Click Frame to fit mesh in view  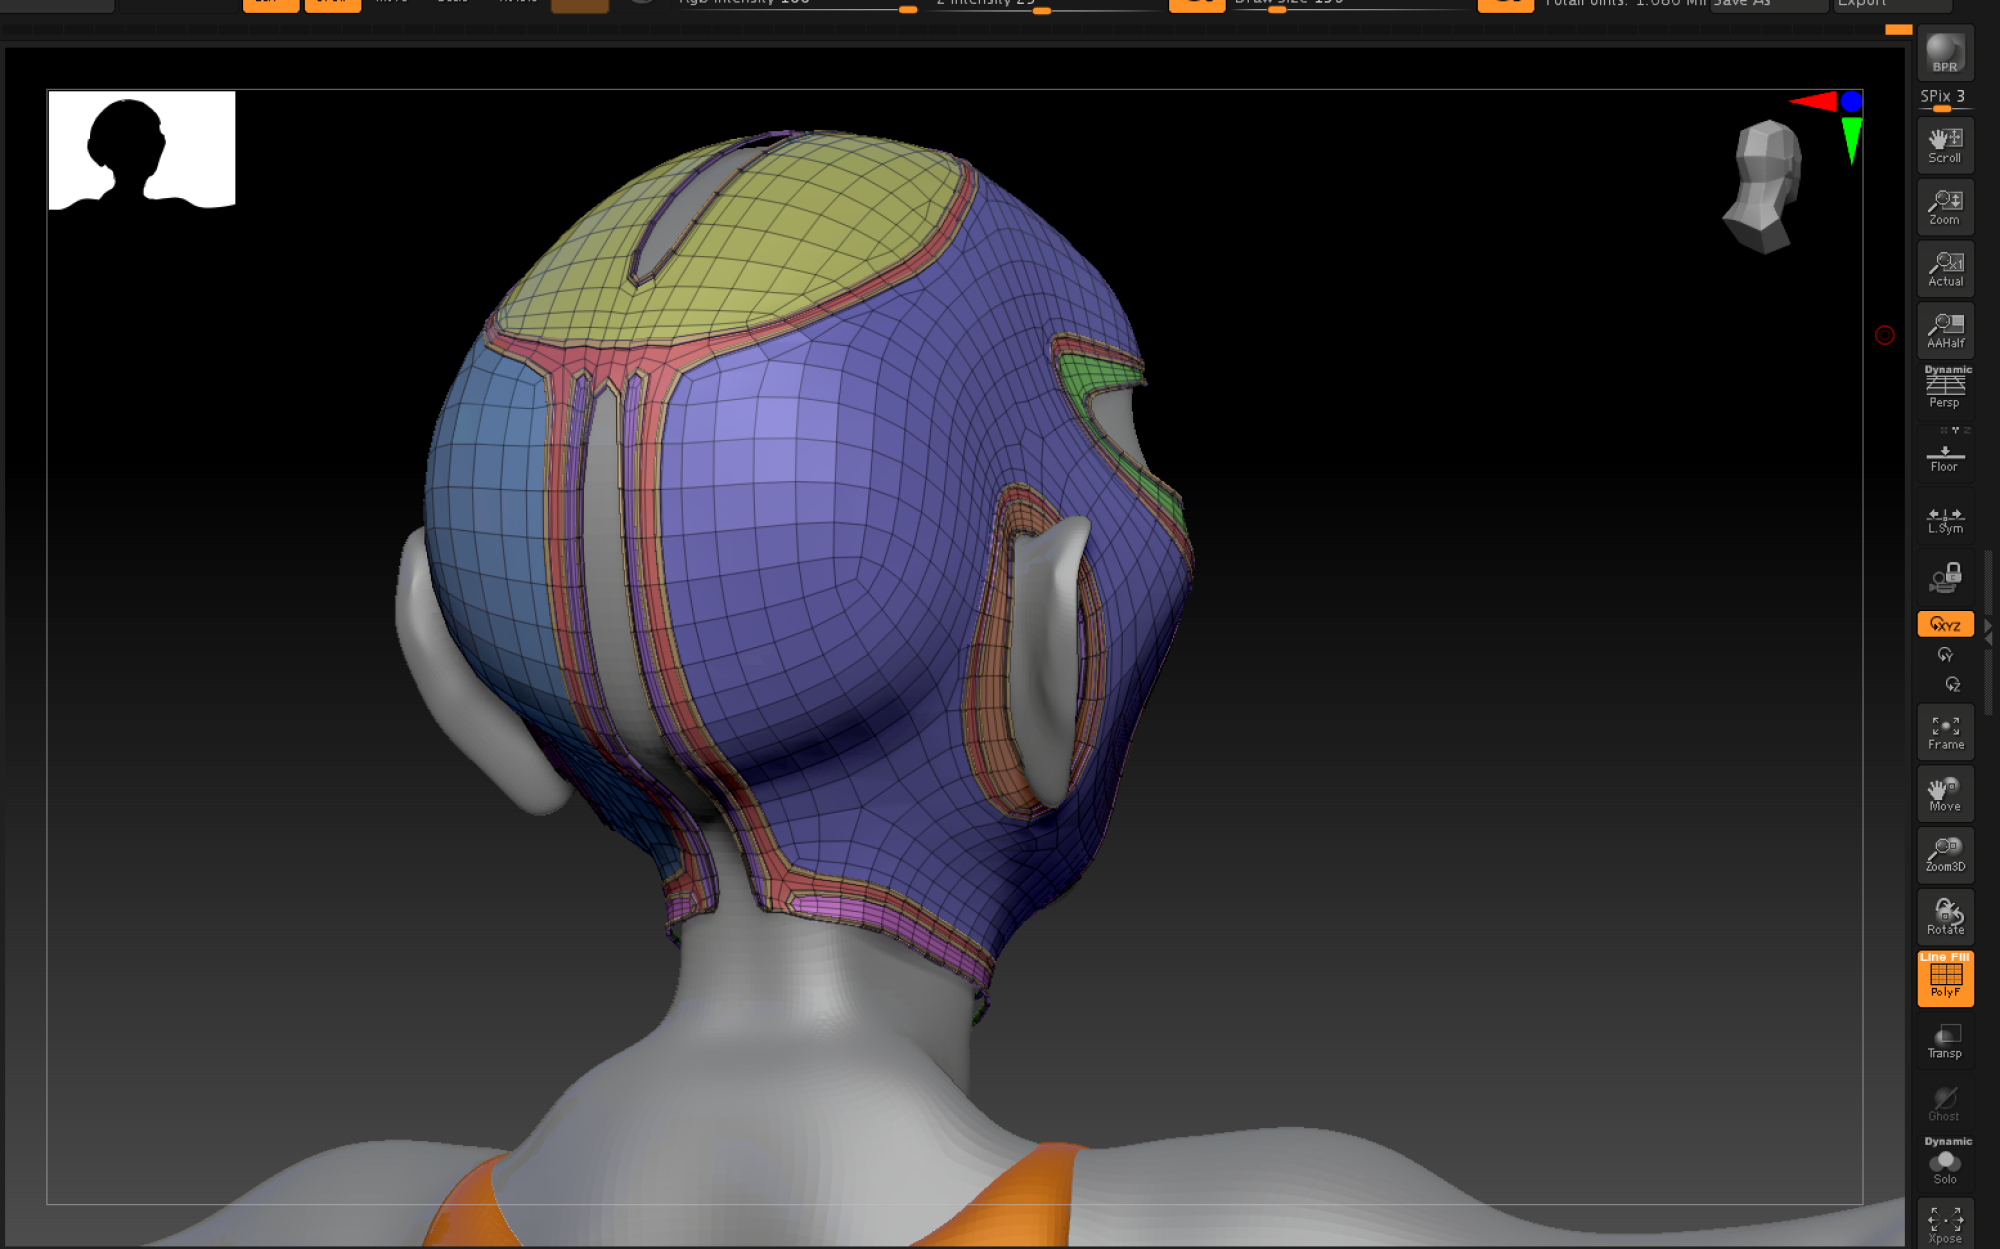pos(1945,733)
